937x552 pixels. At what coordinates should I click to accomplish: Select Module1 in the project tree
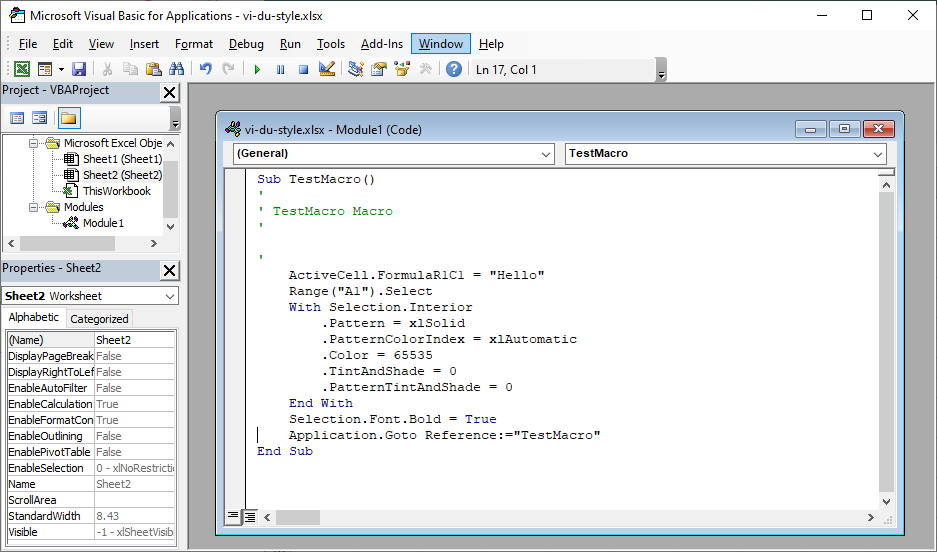[103, 223]
